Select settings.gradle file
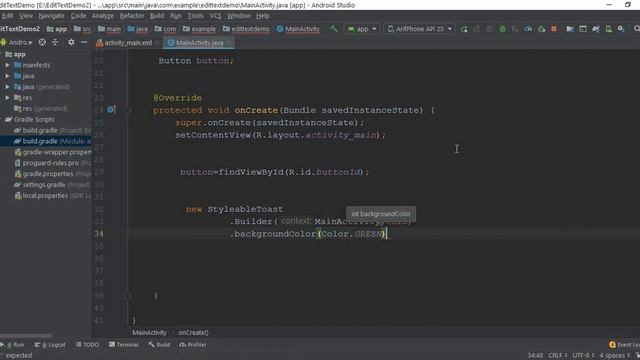640x360 pixels. (x=51, y=185)
